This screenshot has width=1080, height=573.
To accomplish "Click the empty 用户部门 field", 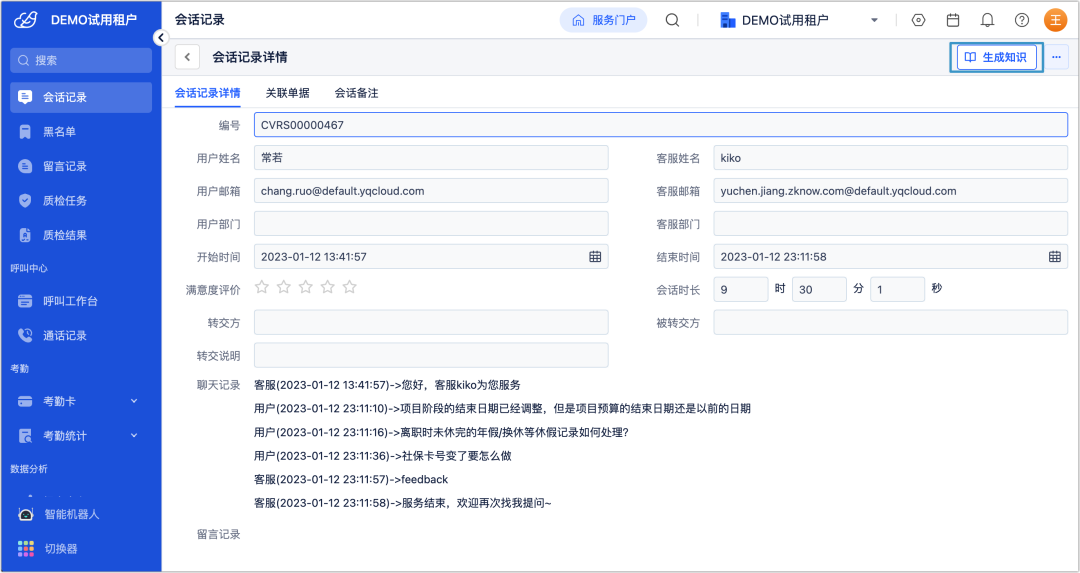I will [431, 224].
